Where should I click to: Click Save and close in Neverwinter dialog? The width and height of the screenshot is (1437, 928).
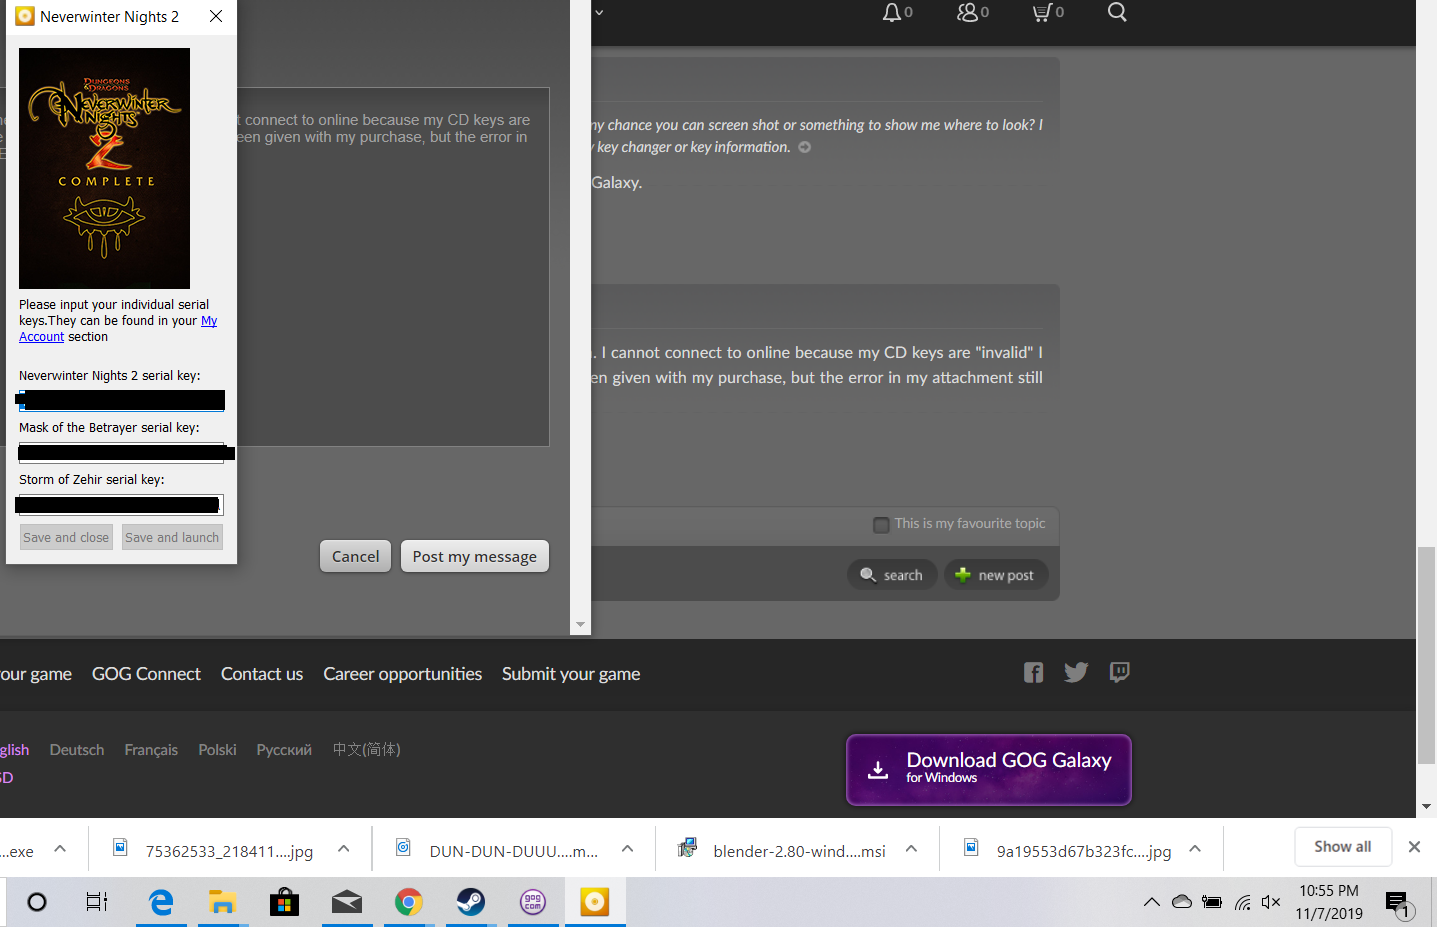(x=66, y=538)
